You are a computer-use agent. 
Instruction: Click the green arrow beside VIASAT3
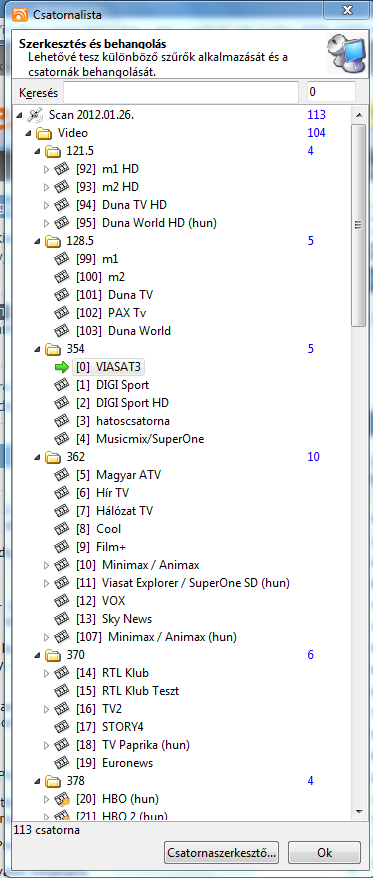tap(62, 367)
